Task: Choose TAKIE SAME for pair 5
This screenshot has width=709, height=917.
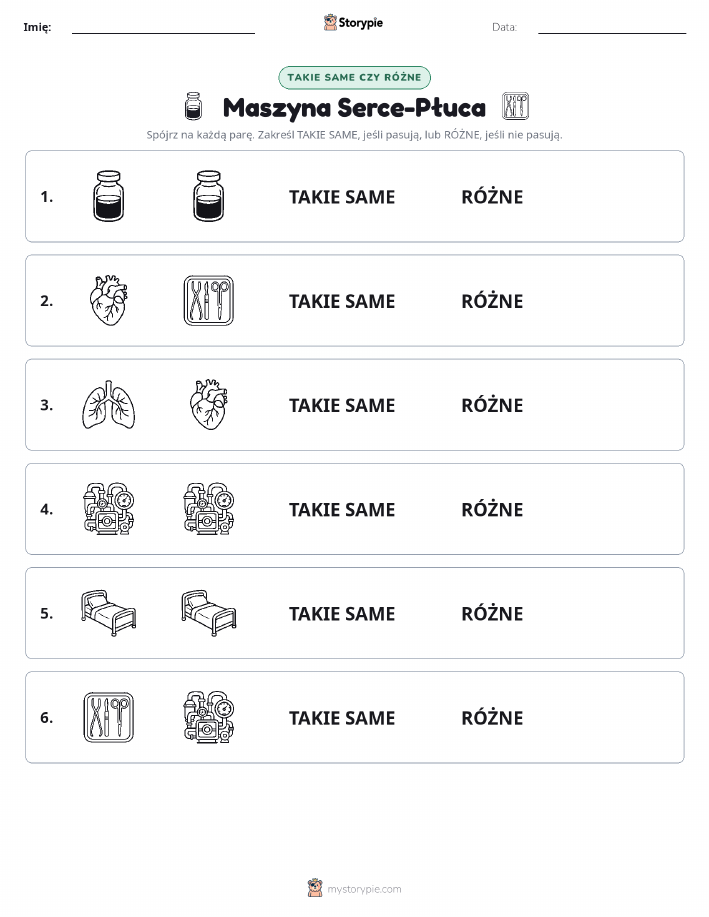Action: click(342, 613)
